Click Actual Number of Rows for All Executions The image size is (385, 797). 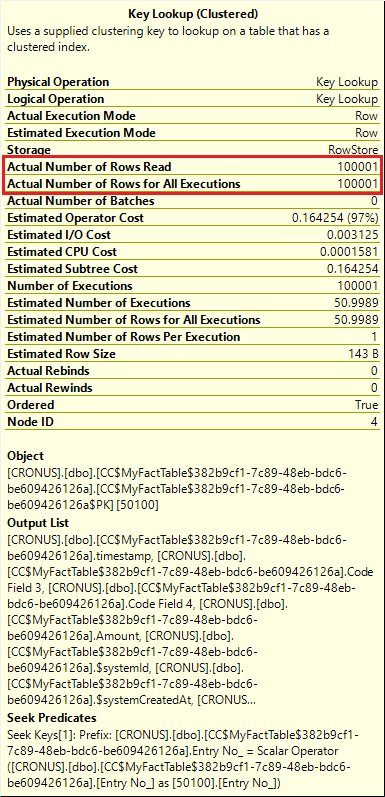[124, 184]
